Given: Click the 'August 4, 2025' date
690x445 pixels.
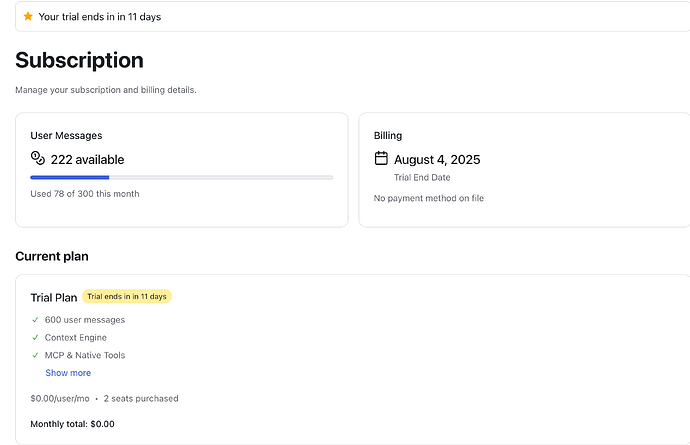Looking at the screenshot, I should [437, 160].
